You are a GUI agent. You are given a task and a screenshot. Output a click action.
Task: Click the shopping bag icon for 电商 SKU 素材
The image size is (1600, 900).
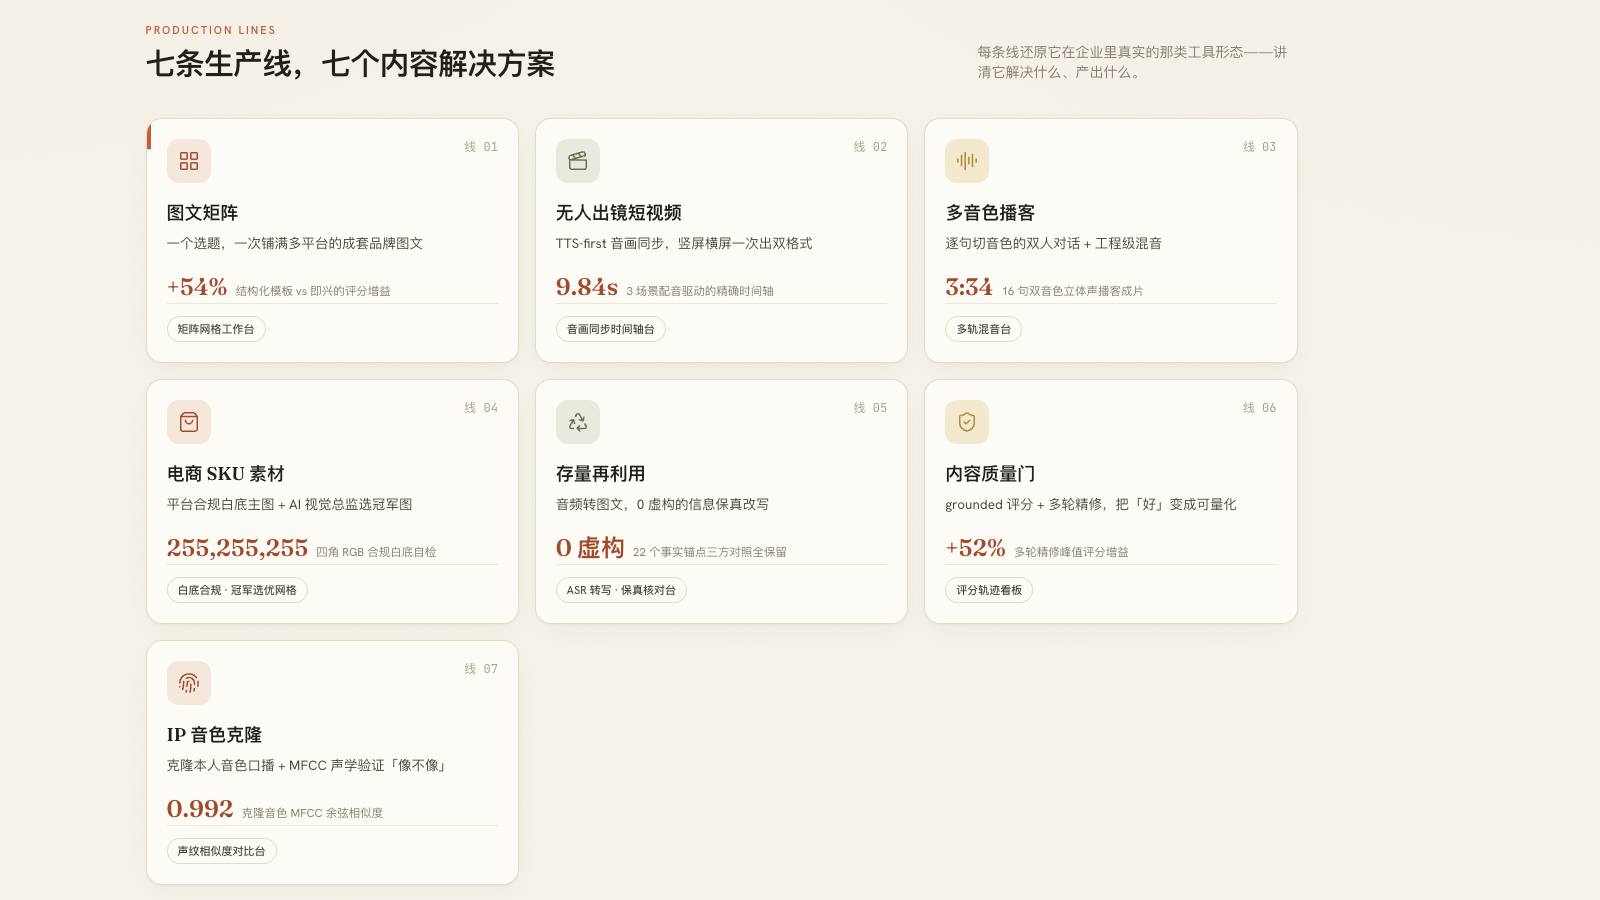(x=189, y=422)
